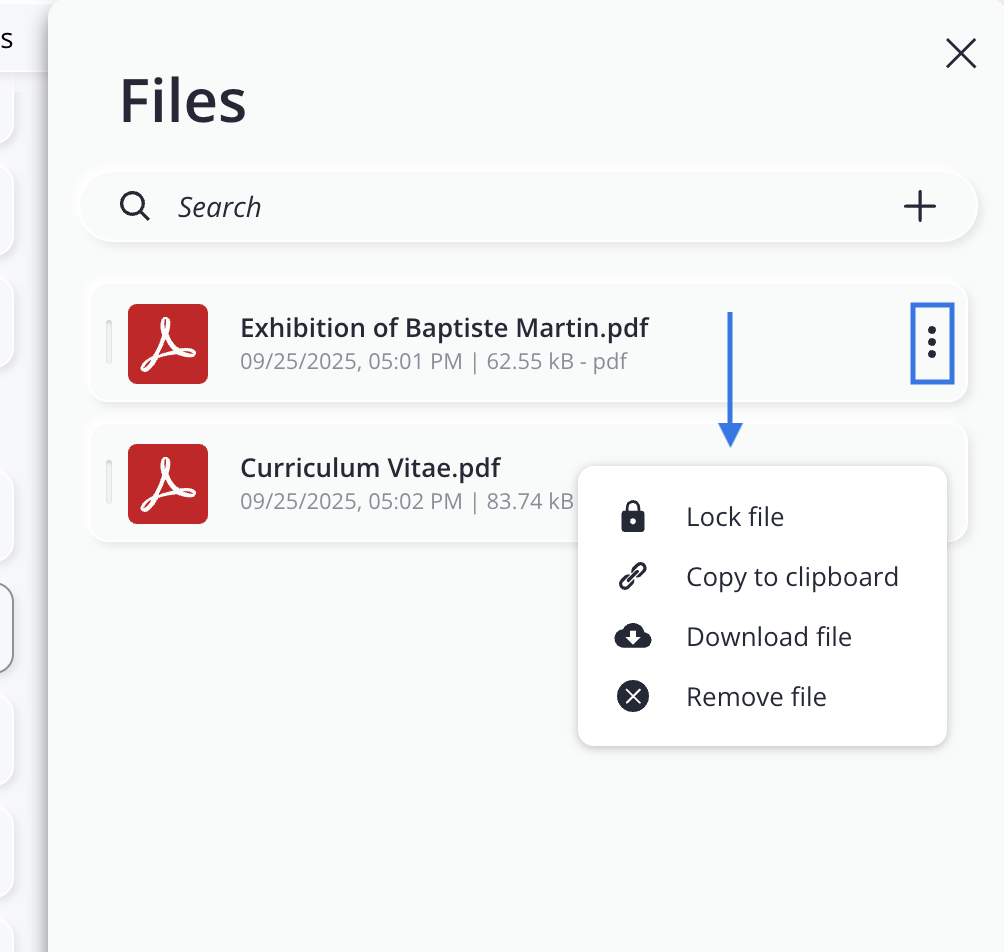The width and height of the screenshot is (1004, 952).
Task: Choose Copy to clipboard menu entry
Action: pos(792,577)
